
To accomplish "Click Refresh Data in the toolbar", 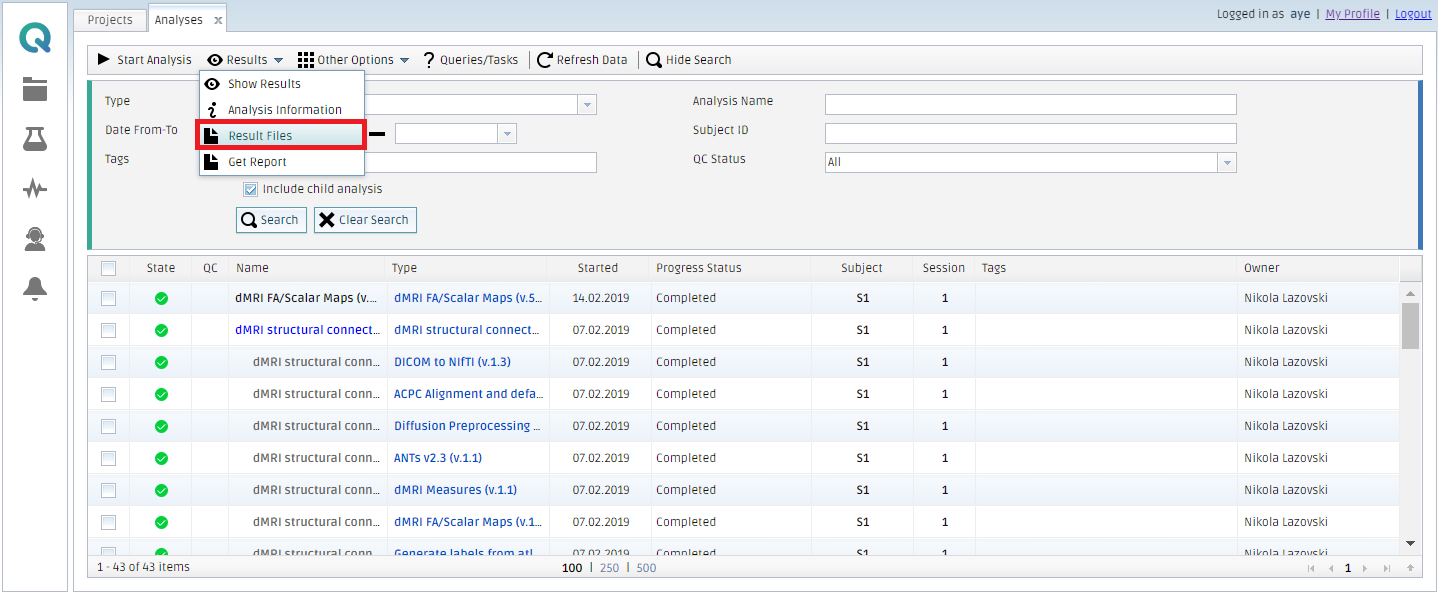I will 583,60.
